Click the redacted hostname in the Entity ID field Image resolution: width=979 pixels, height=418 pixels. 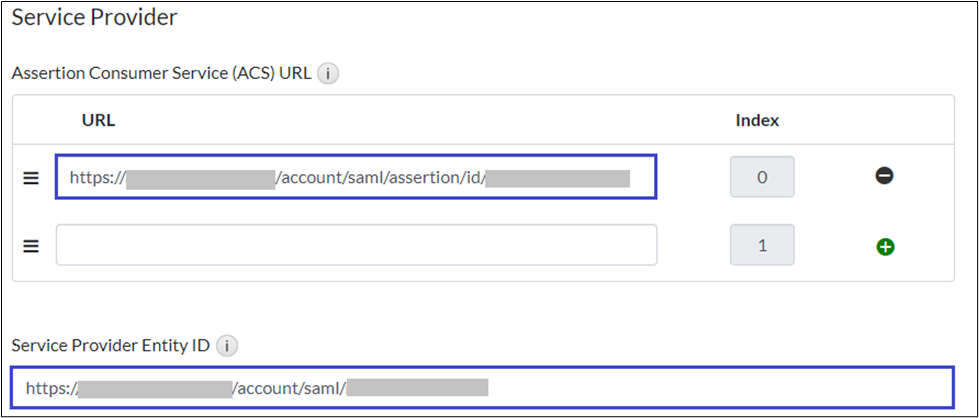click(x=155, y=388)
